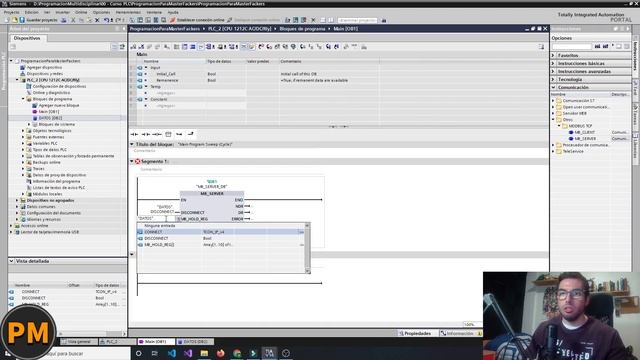Collapse the Bloques de programa folder
The image size is (640, 360).
[x=23, y=99]
